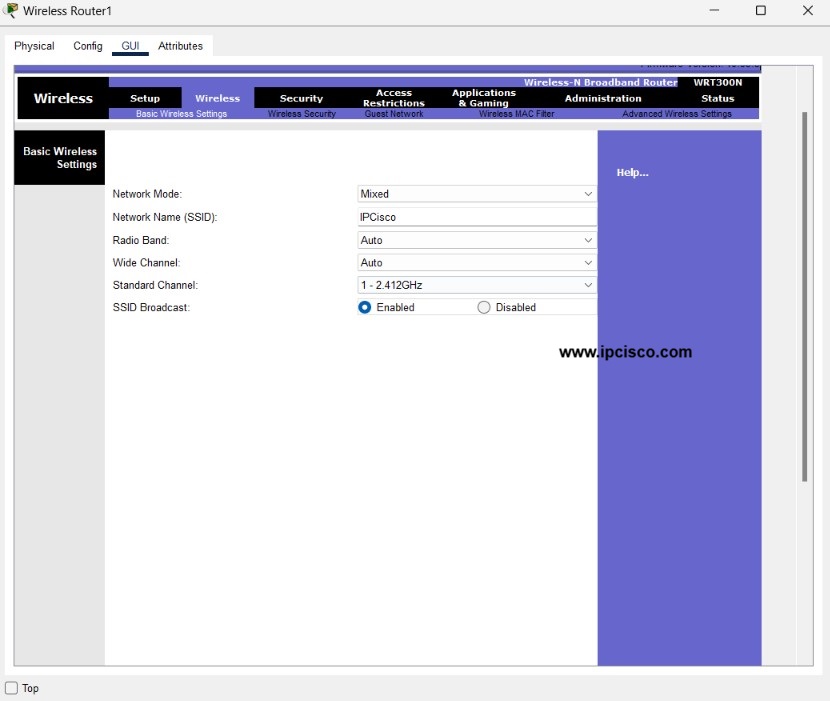
Task: Open Wireless Security submenu
Action: click(x=302, y=114)
